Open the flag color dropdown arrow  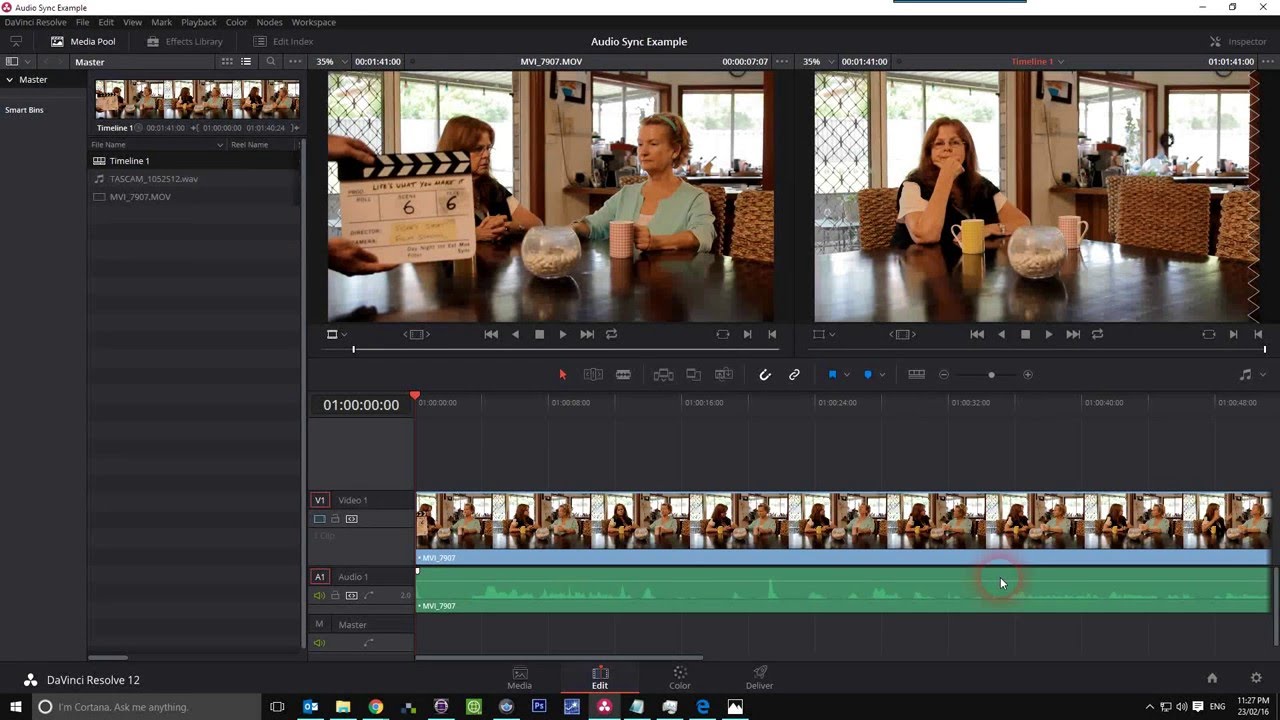click(x=846, y=375)
